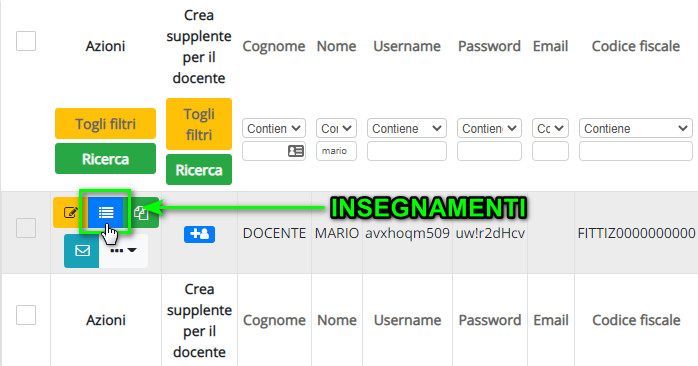Click the teal envelope email icon
This screenshot has height=366, width=698.
(82, 251)
